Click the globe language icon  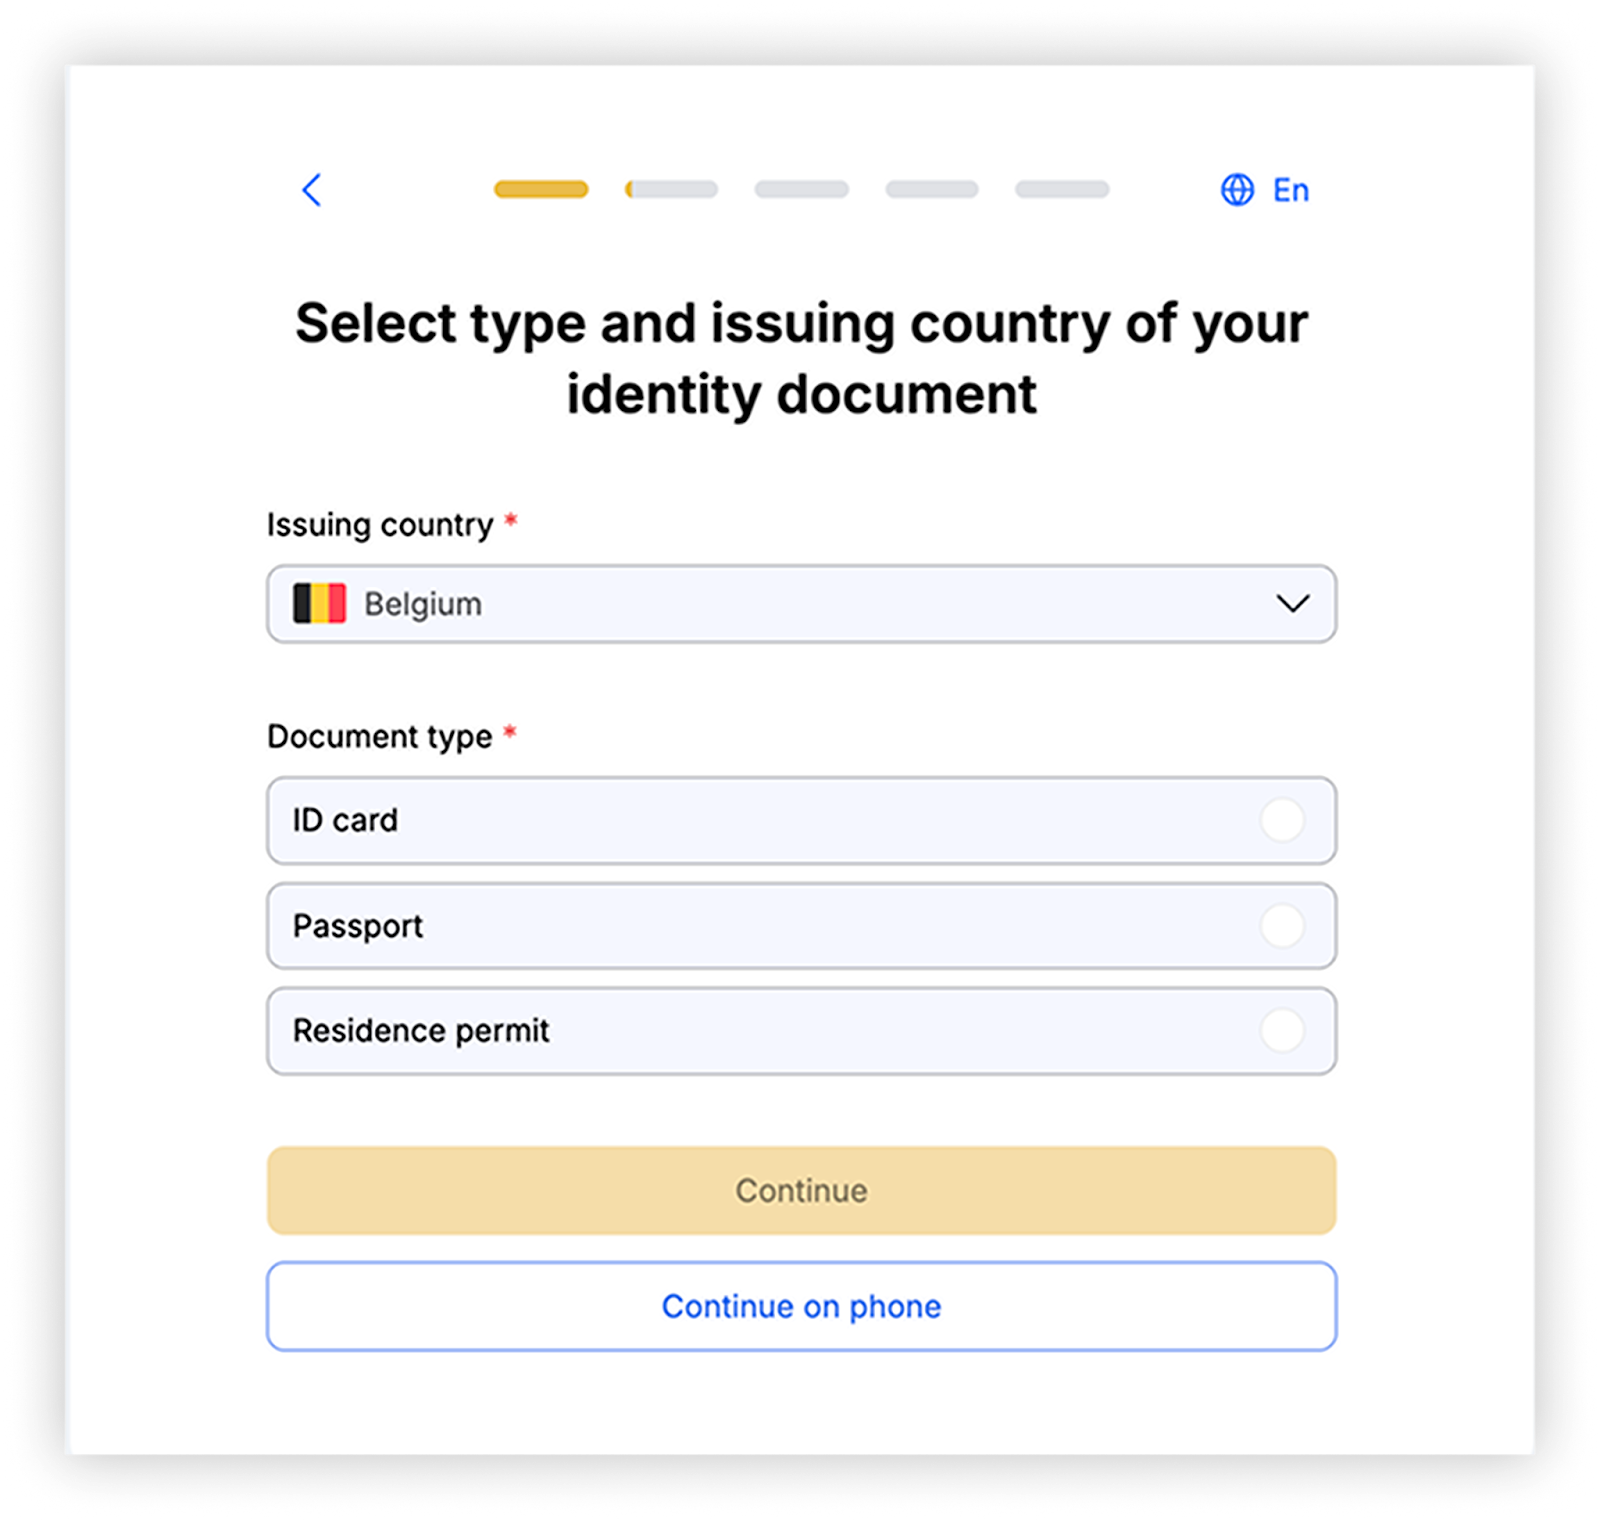click(x=1237, y=190)
